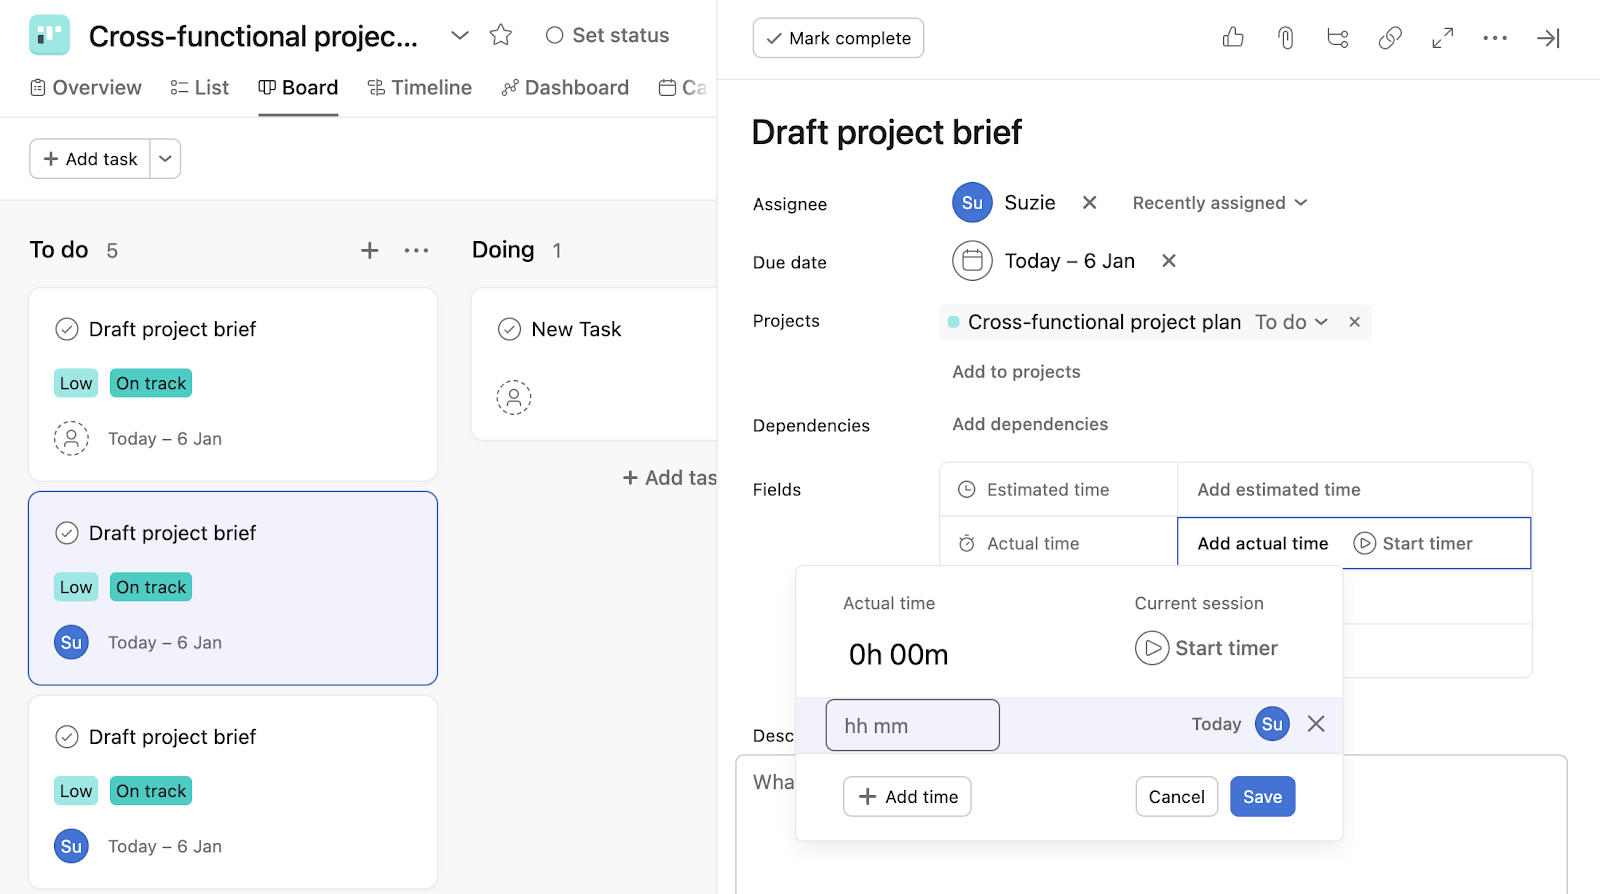Mark New Task card complete
Screen dimensions: 1600x894
click(x=510, y=329)
